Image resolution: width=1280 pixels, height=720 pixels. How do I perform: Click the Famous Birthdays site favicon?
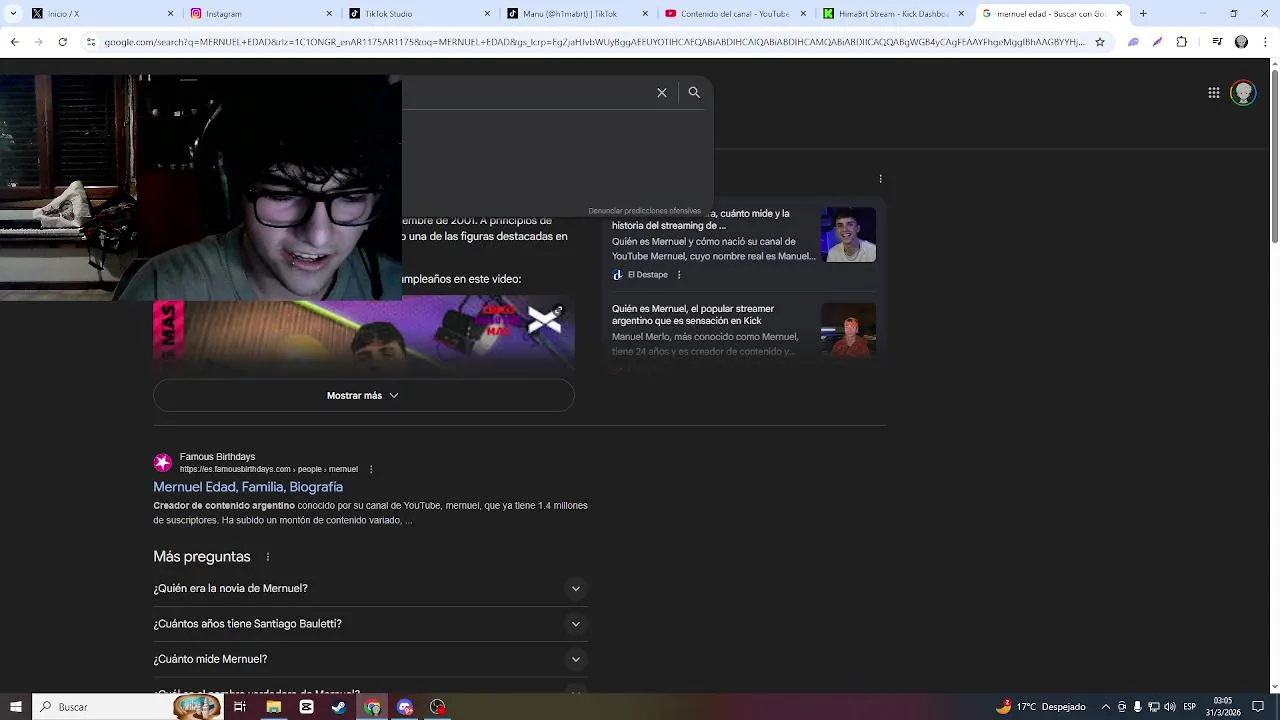point(163,463)
